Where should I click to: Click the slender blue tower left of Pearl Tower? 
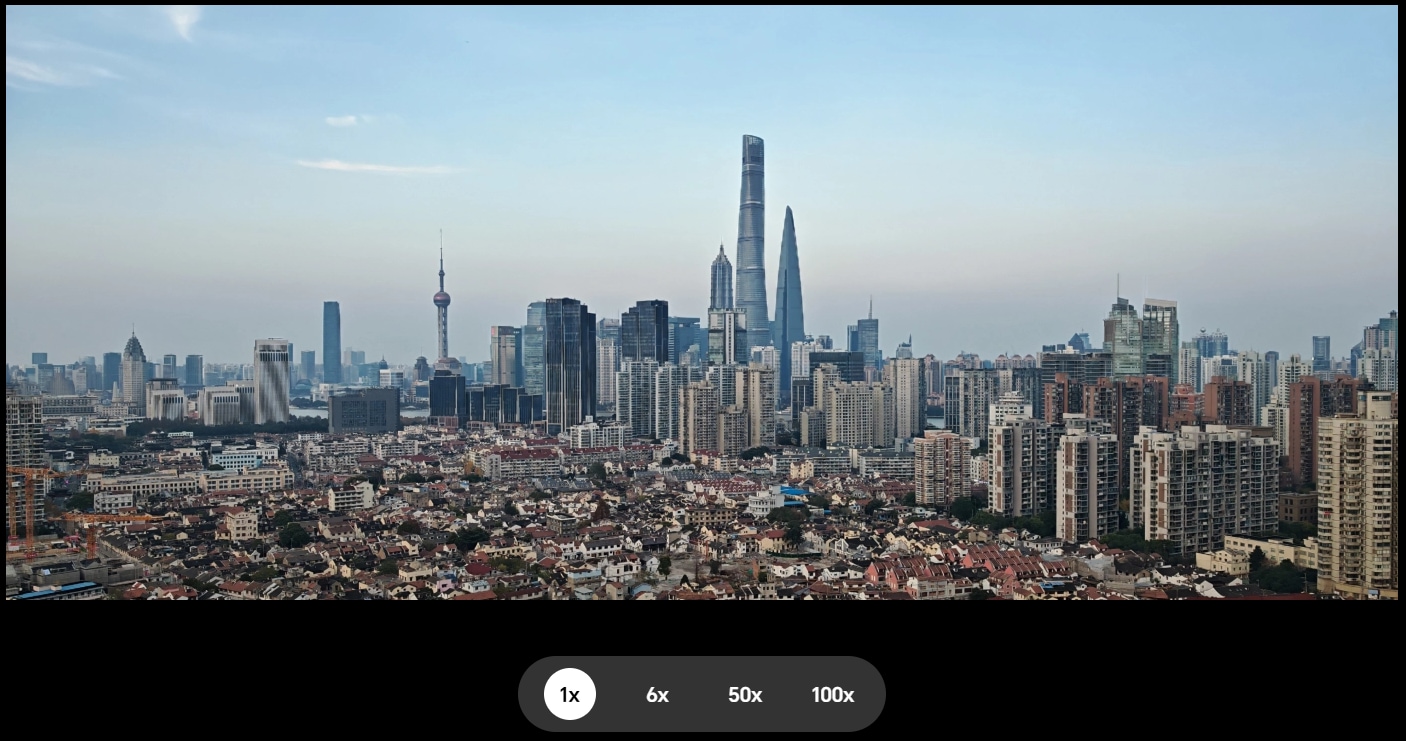331,340
